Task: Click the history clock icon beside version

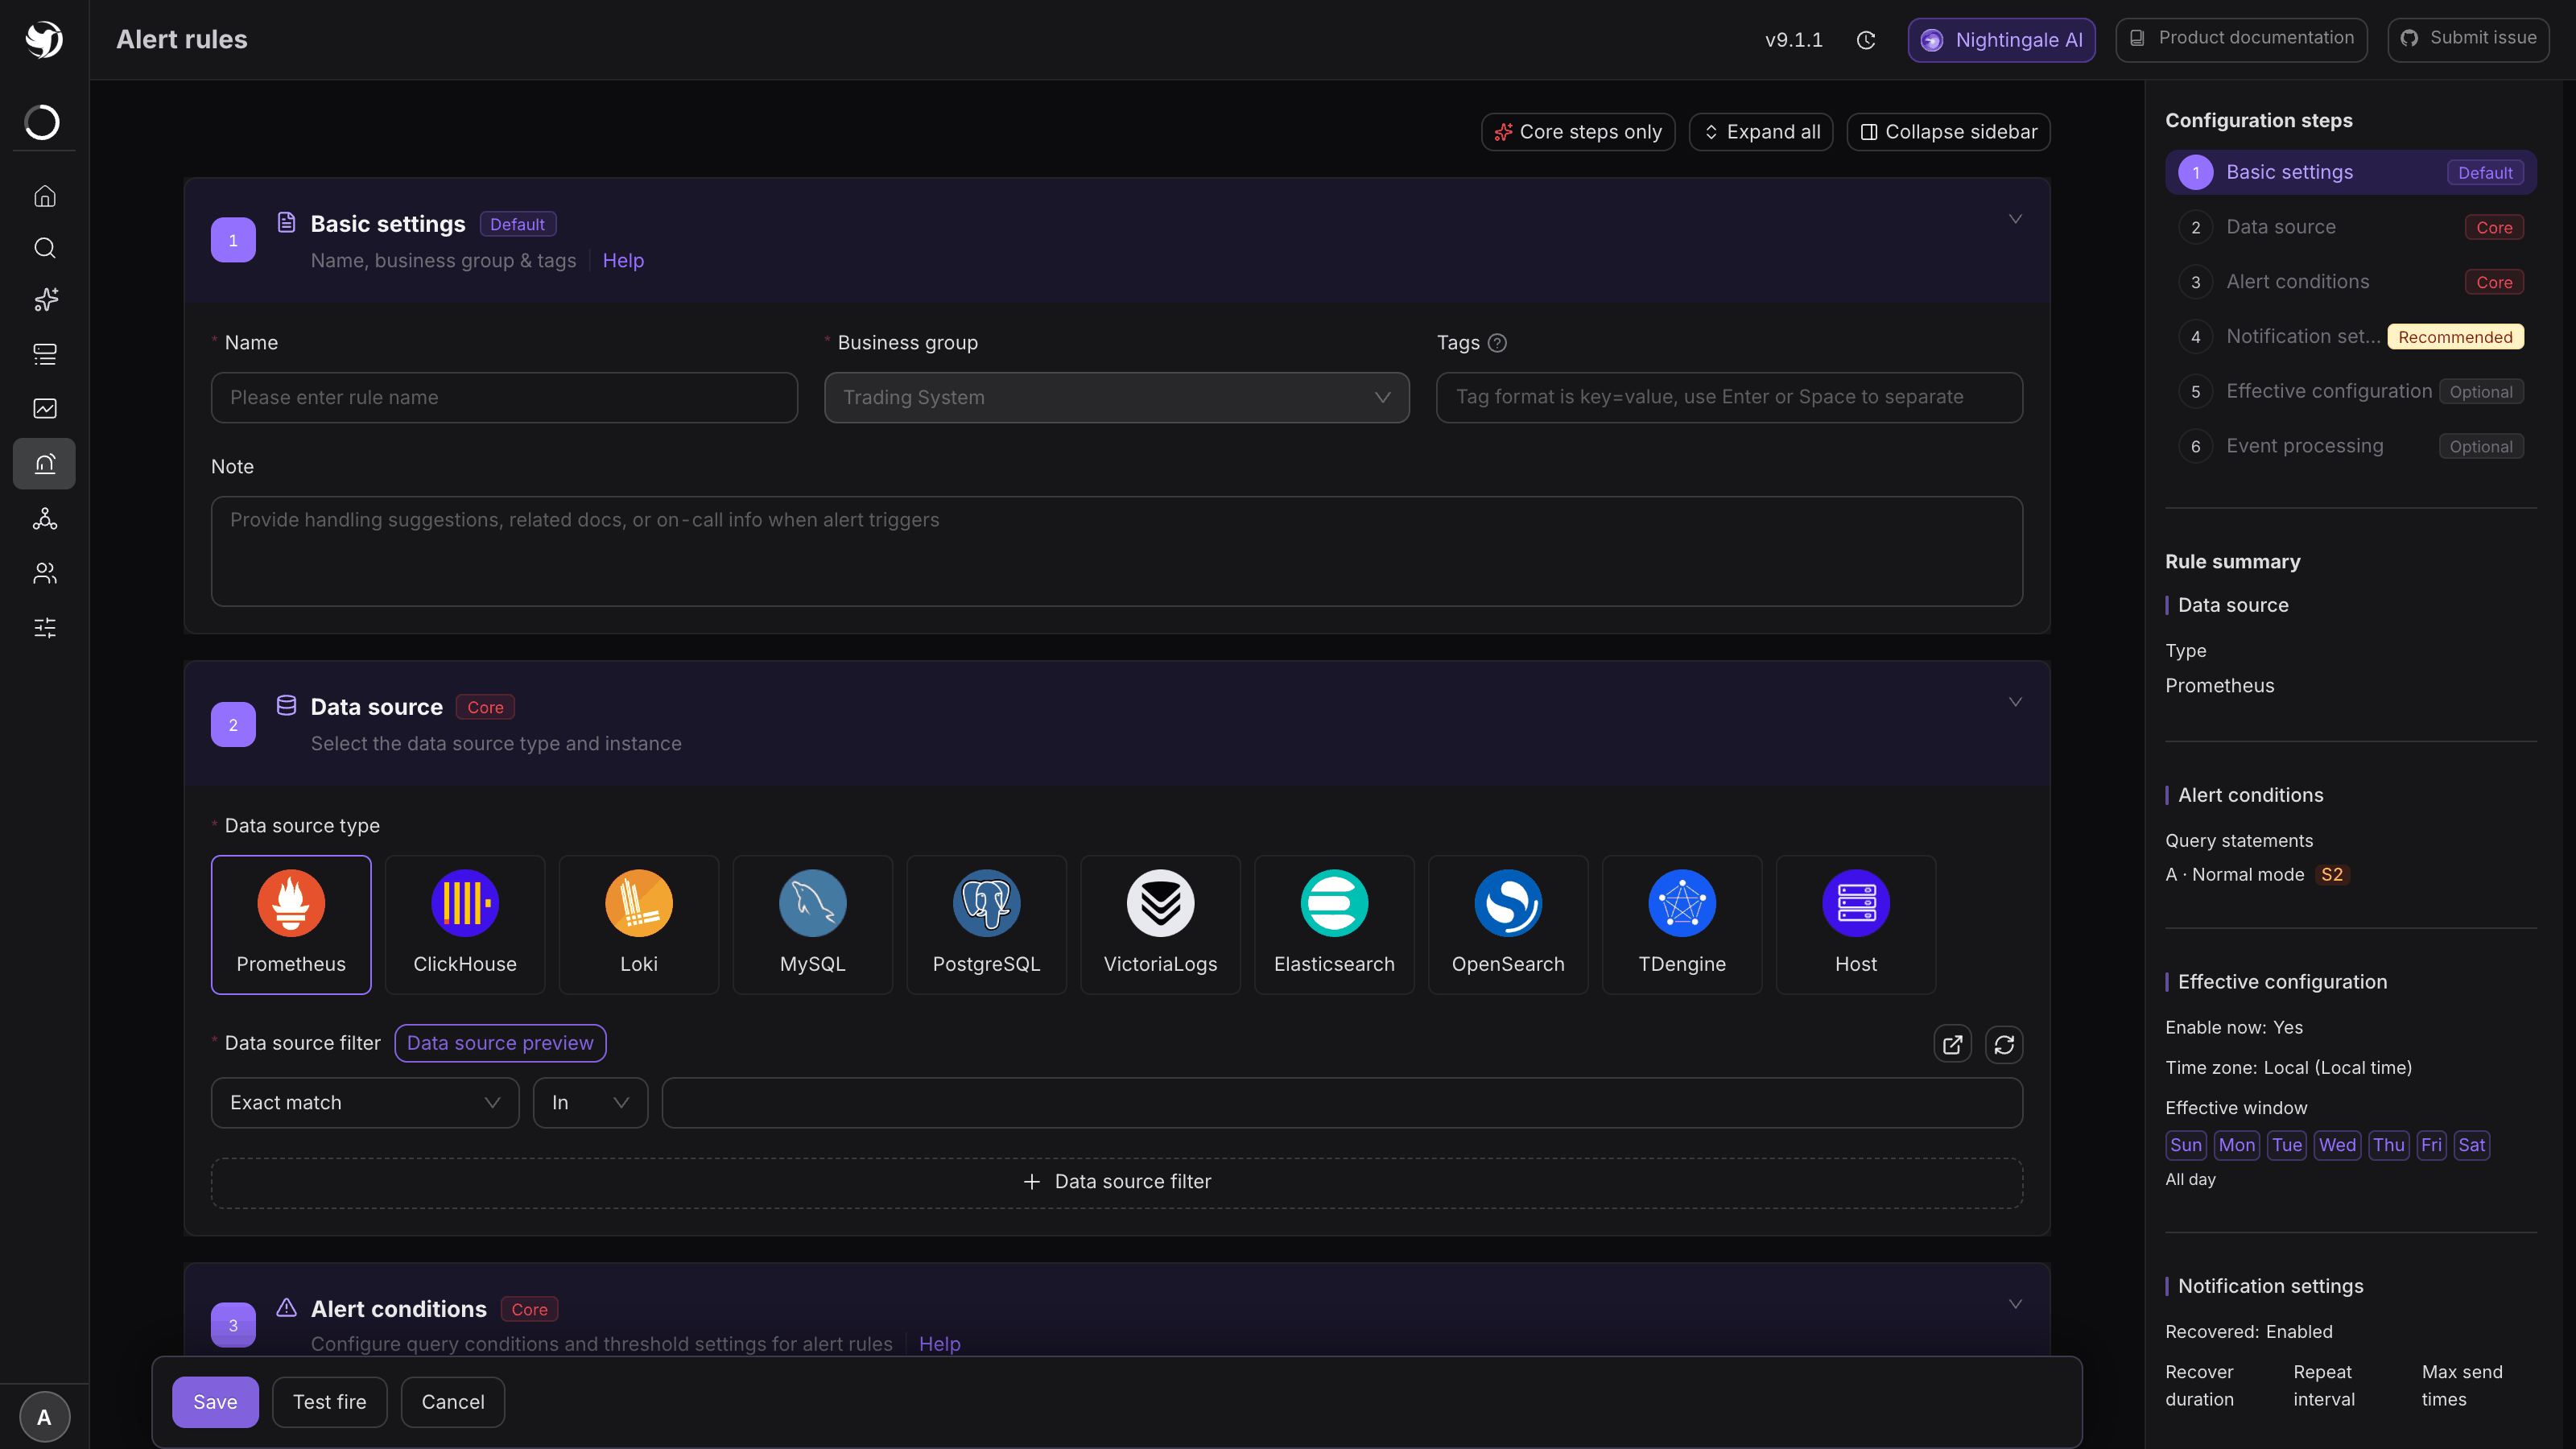Action: pyautogui.click(x=1866, y=40)
